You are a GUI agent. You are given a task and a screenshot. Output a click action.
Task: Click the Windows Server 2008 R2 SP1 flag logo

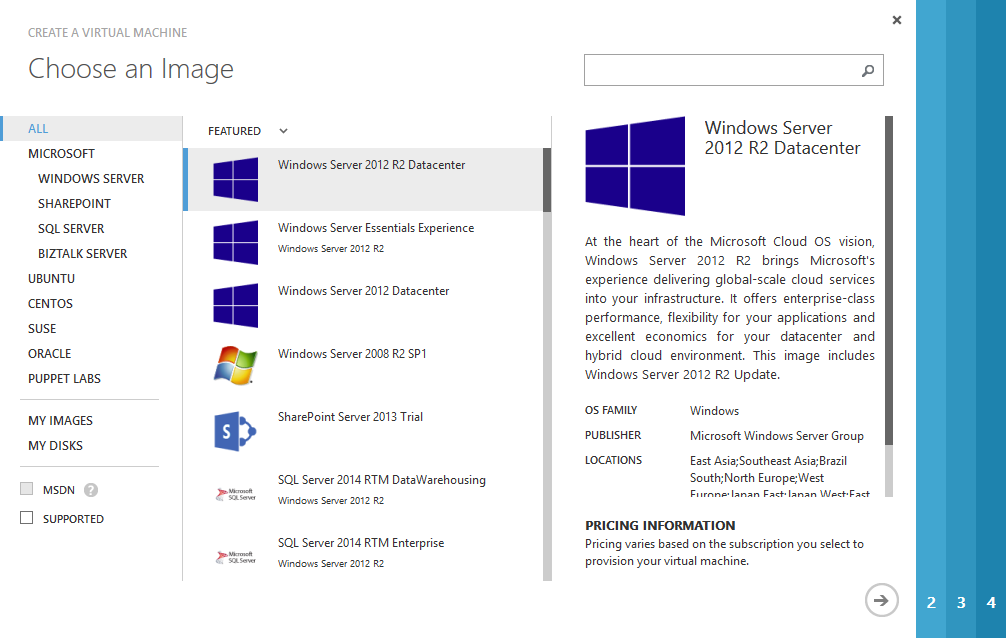pyautogui.click(x=235, y=366)
